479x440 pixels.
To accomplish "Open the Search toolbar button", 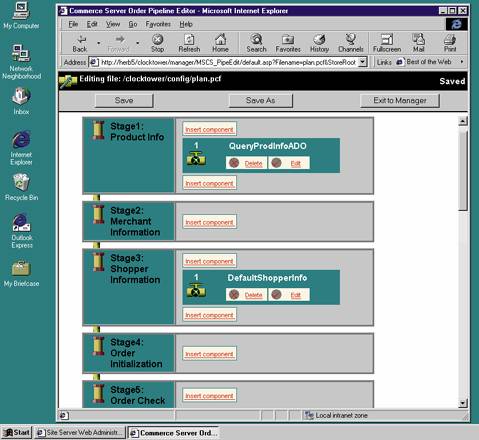I will point(256,43).
